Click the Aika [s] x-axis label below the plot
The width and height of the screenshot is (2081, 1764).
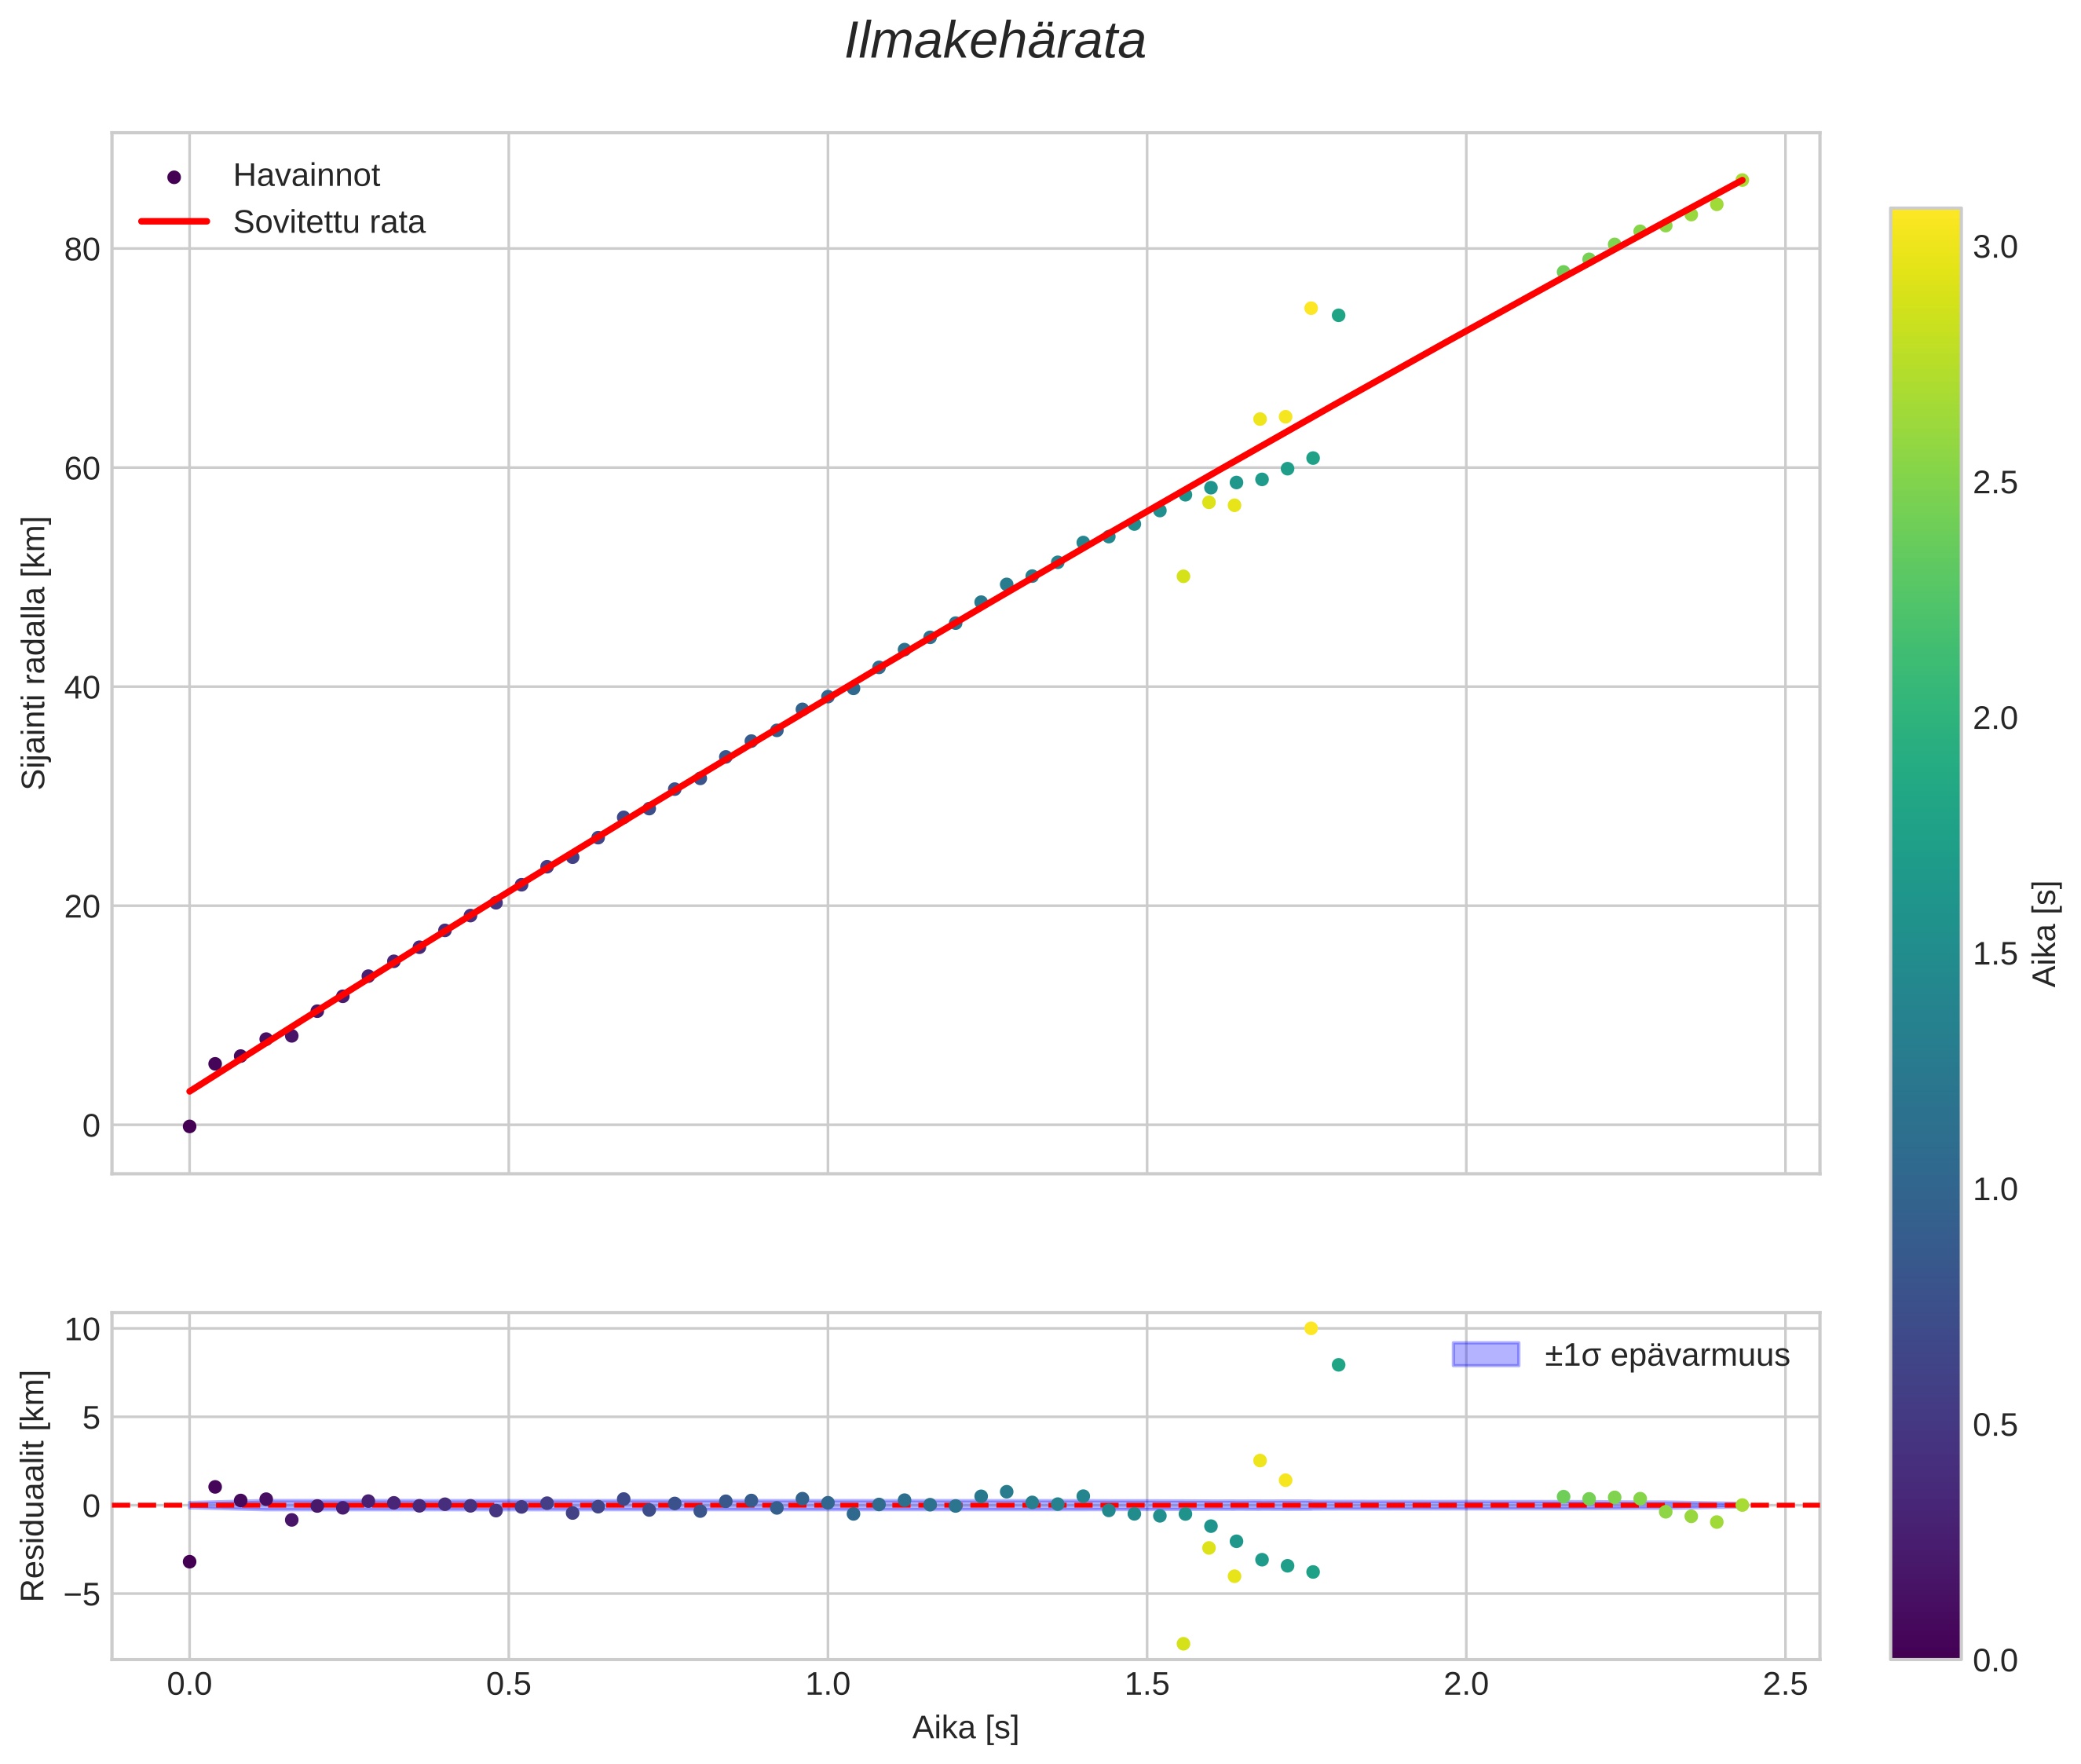(x=965, y=1727)
